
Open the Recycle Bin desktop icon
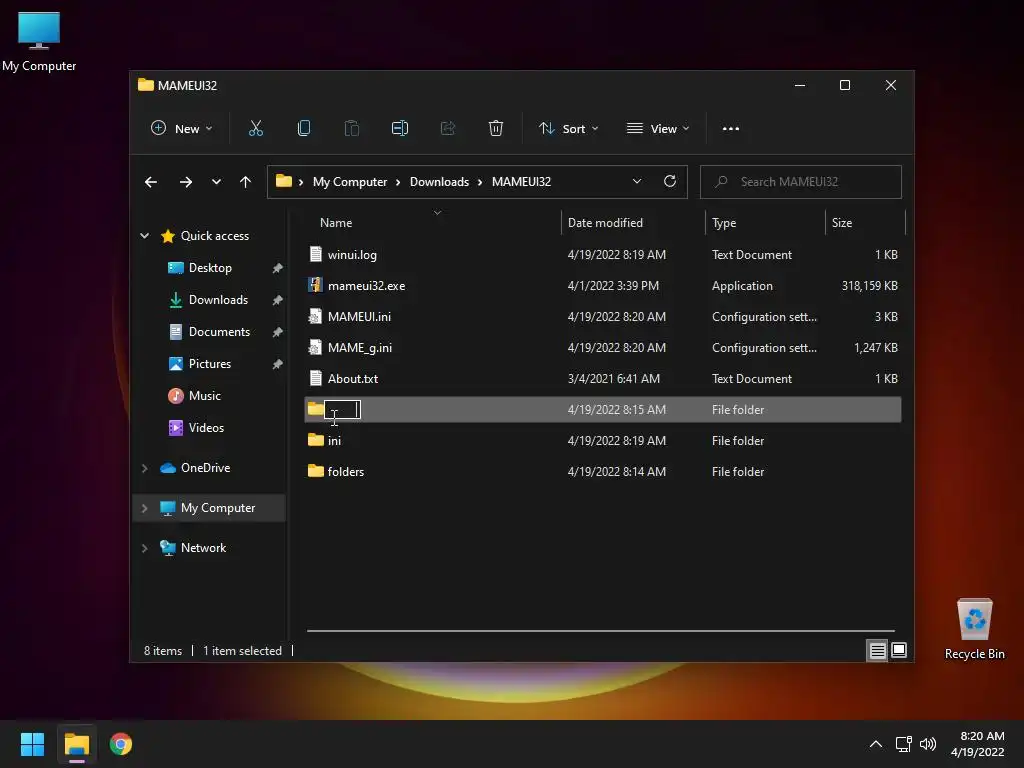[x=974, y=630]
